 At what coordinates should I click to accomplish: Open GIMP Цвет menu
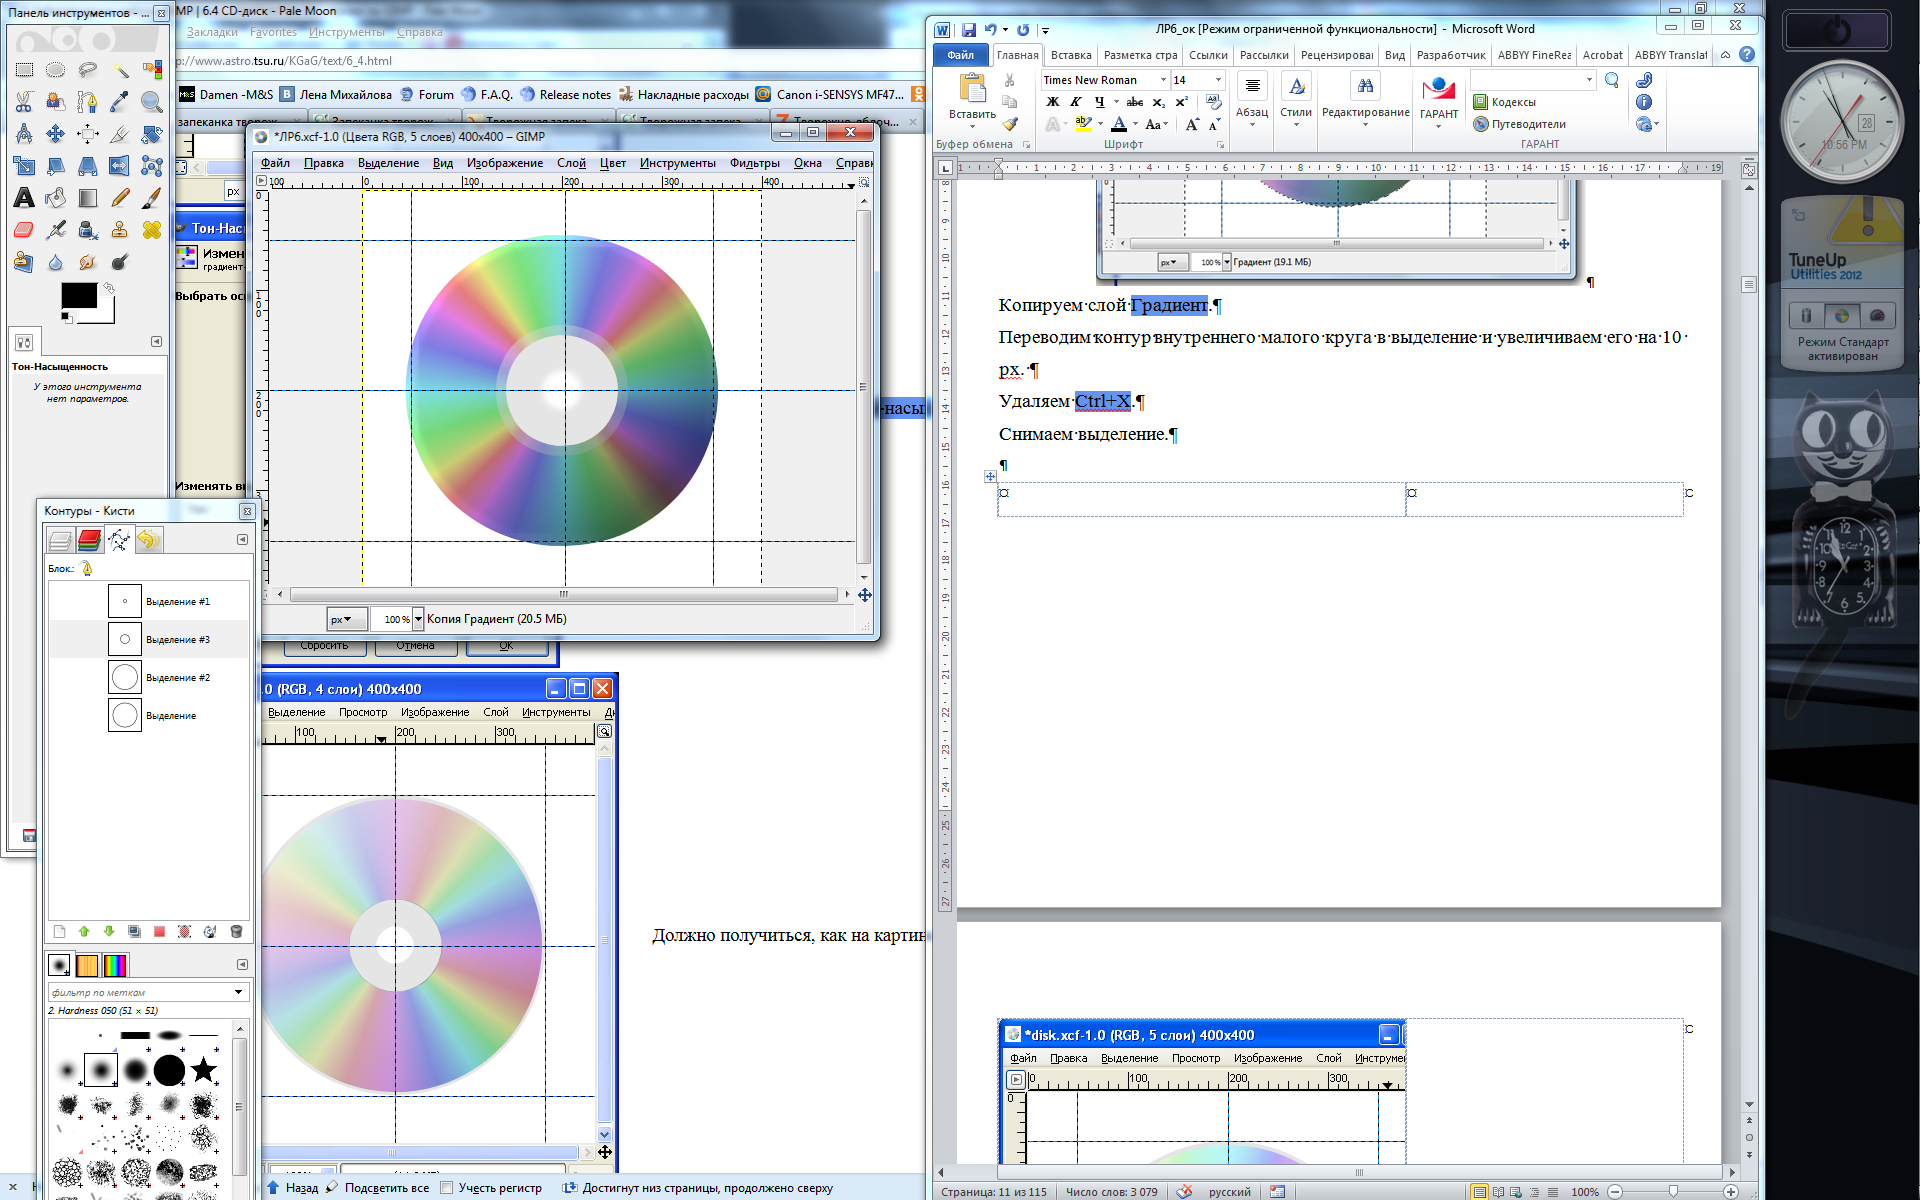tap(612, 163)
